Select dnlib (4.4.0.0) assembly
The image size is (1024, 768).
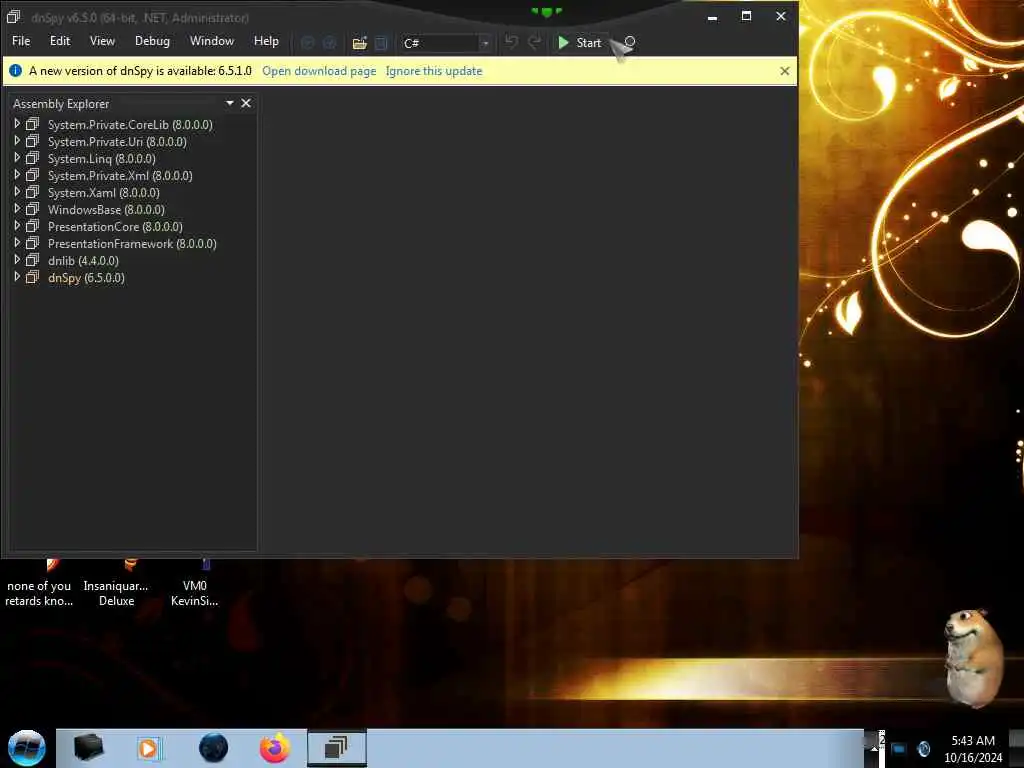(x=83, y=261)
